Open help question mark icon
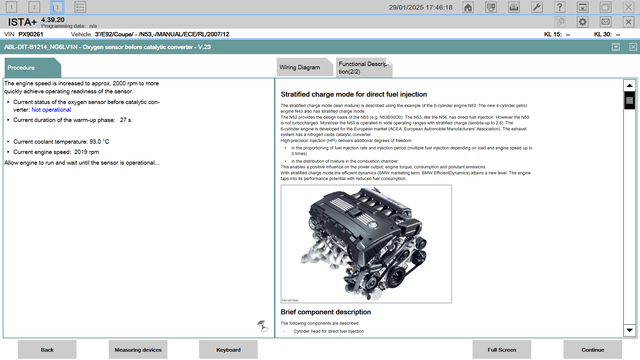Screen dimensions: 640x360 (x=560, y=7)
